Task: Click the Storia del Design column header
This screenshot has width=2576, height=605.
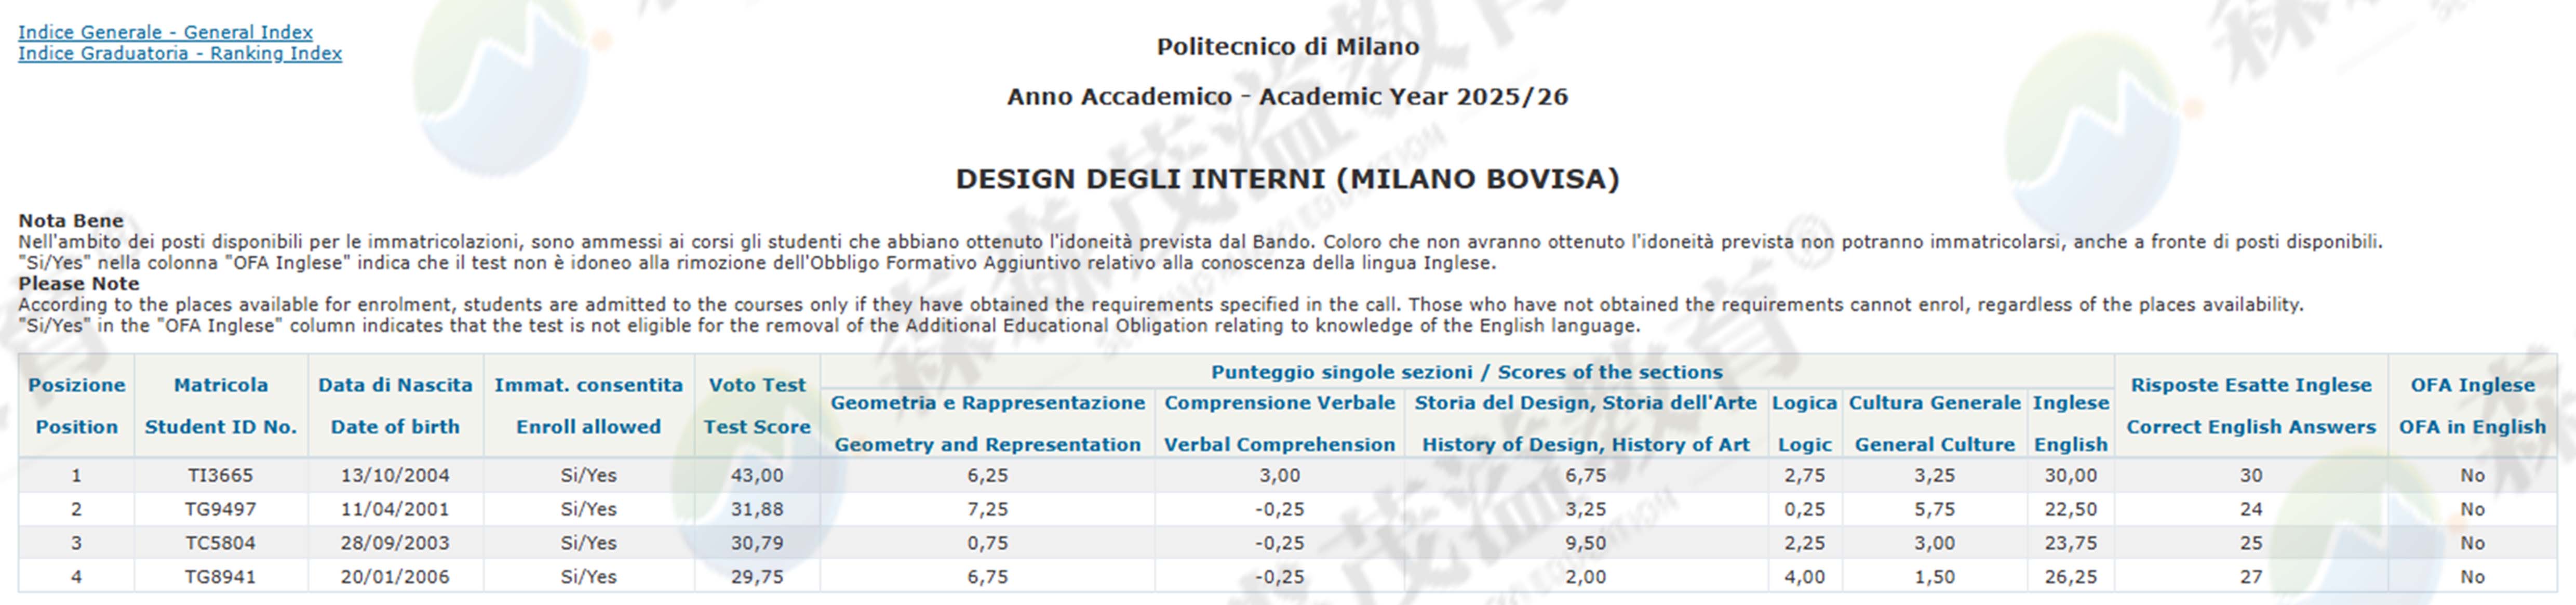Action: [x=1585, y=423]
